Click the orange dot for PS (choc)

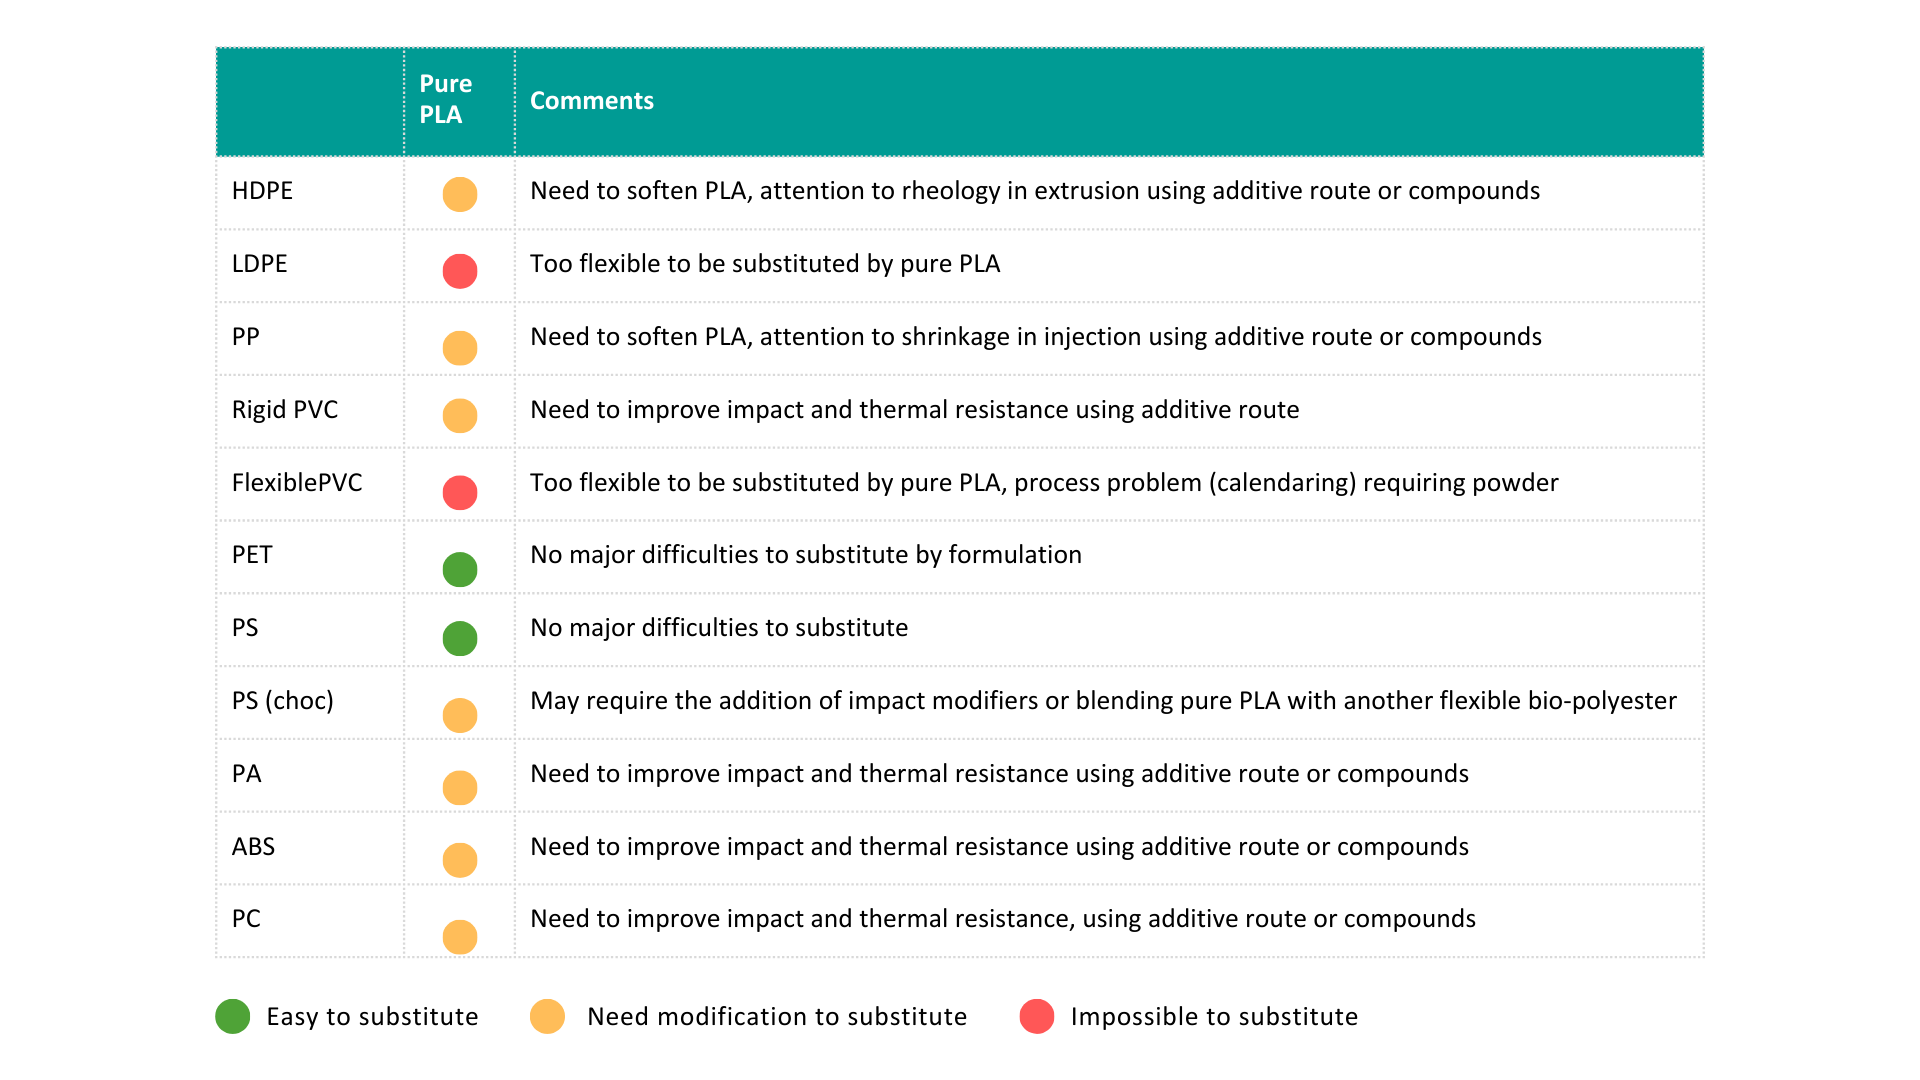pyautogui.click(x=460, y=715)
